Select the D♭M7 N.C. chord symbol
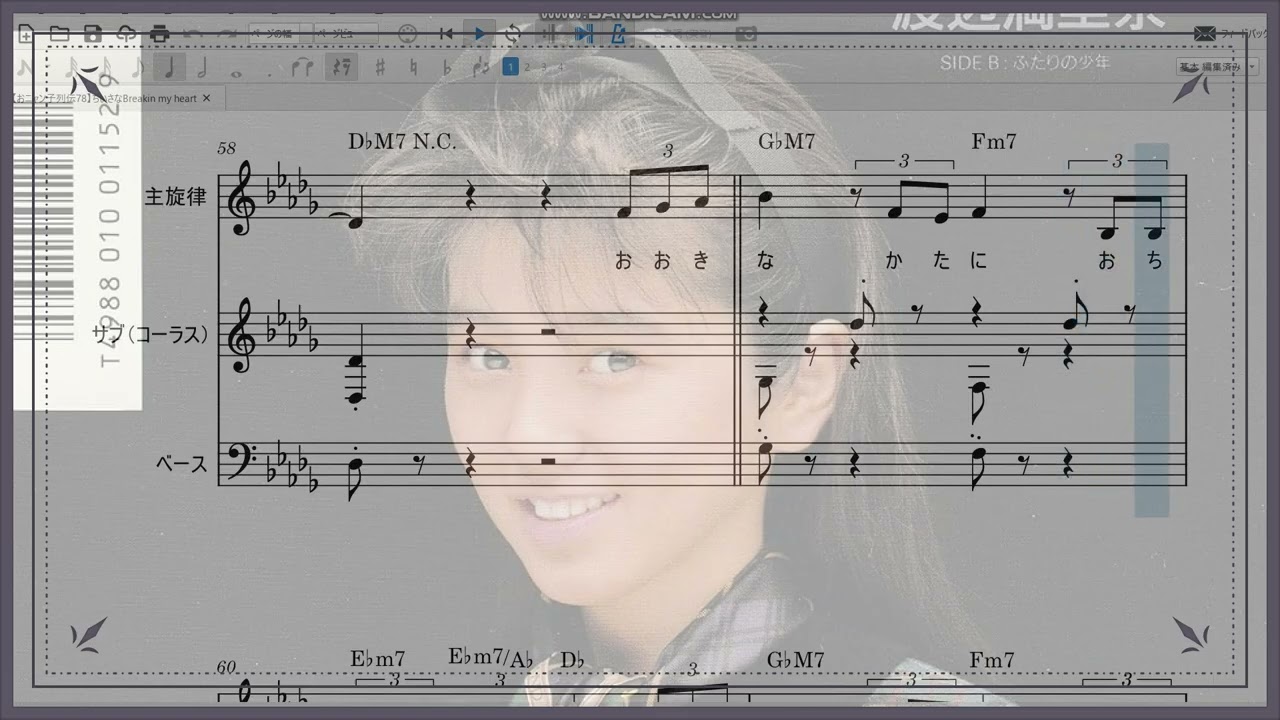This screenshot has width=1280, height=720. click(402, 141)
